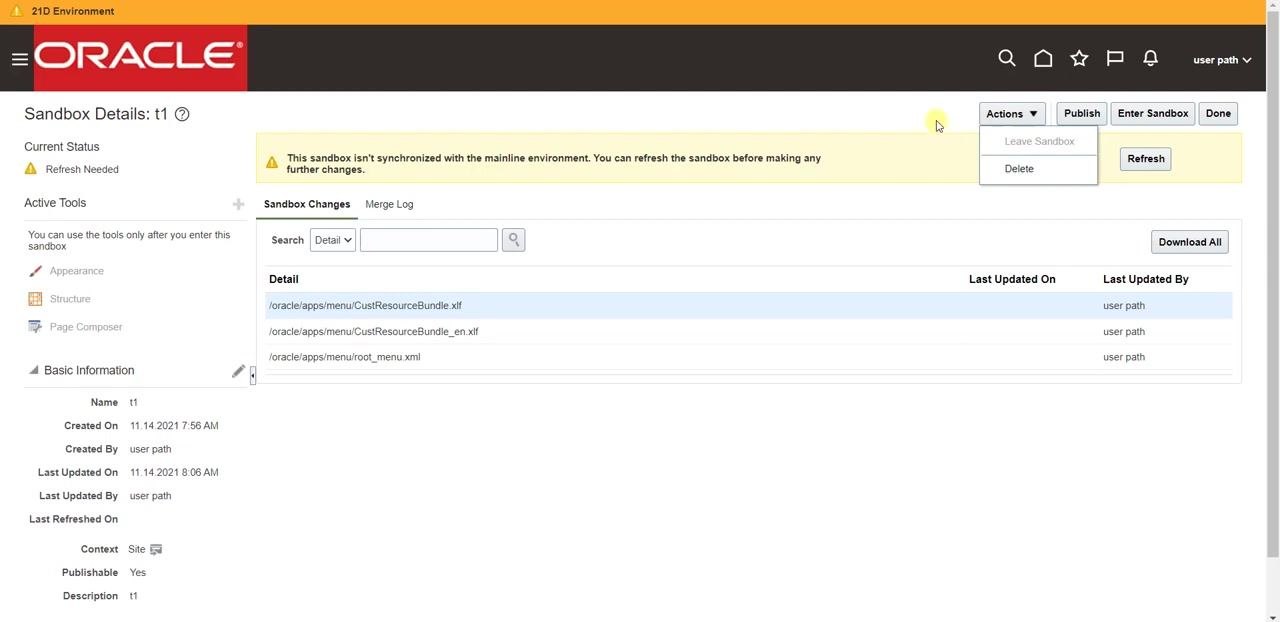The image size is (1280, 622).
Task: Open the search magnifier in header
Action: click(1007, 59)
